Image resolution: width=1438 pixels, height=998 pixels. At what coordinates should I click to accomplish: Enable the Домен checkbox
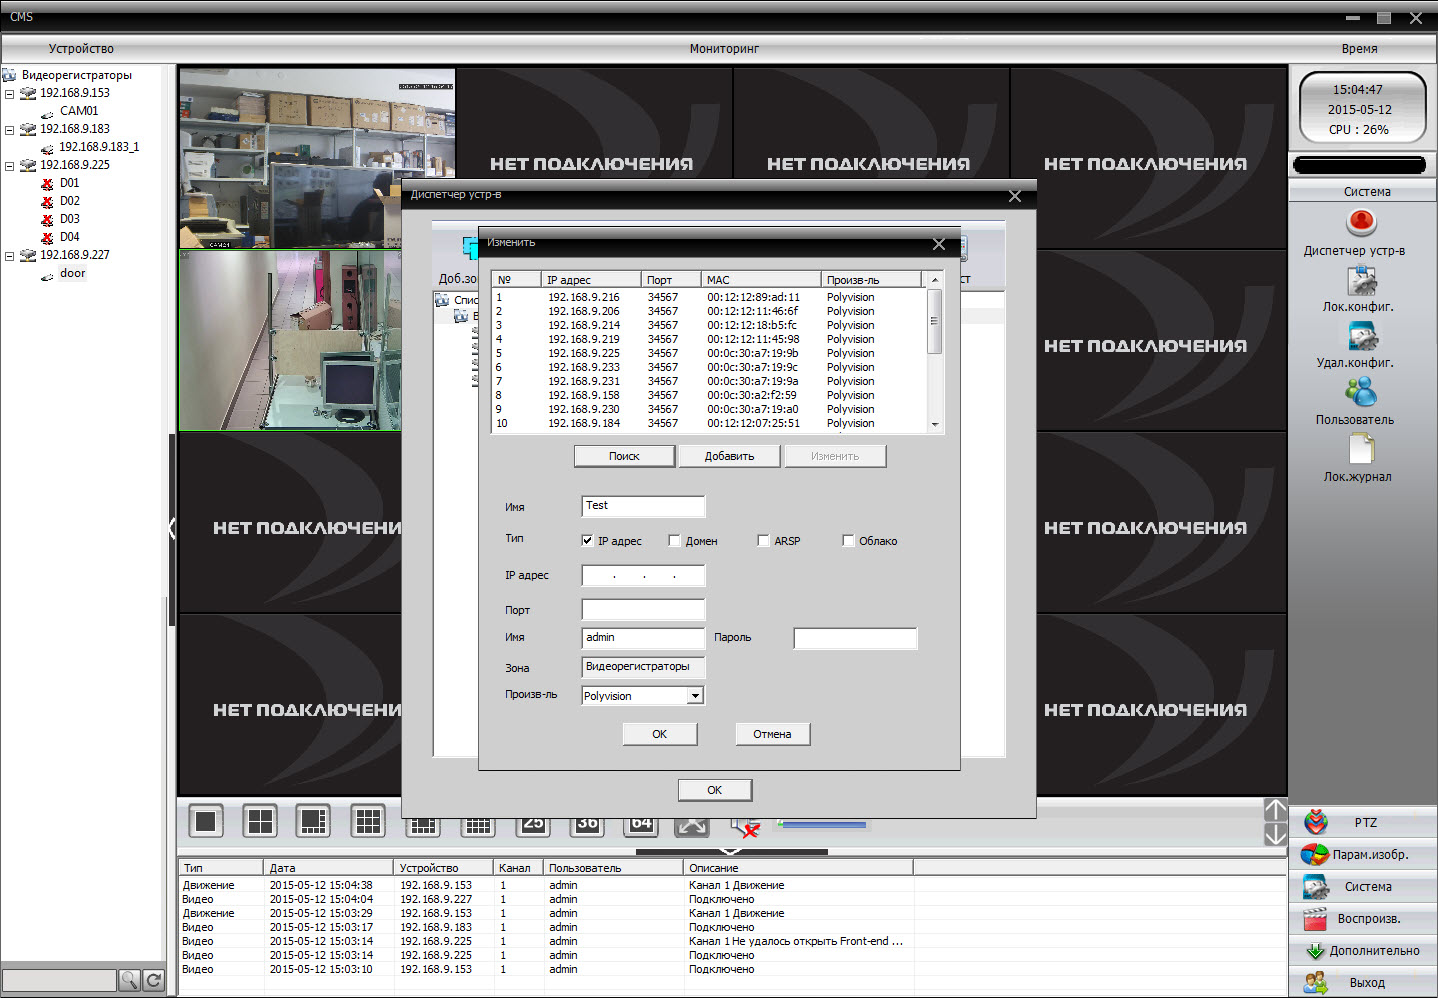click(674, 541)
